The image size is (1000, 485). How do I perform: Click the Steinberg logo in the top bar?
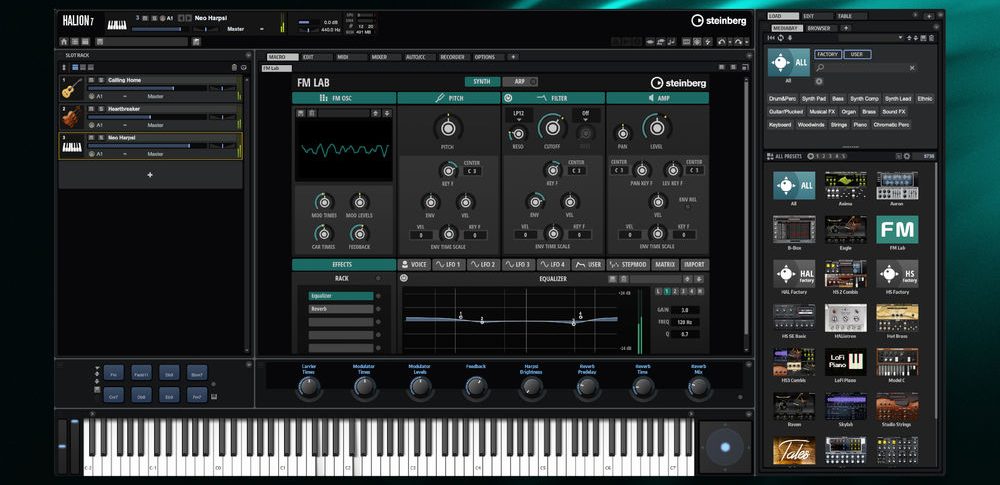tap(718, 21)
